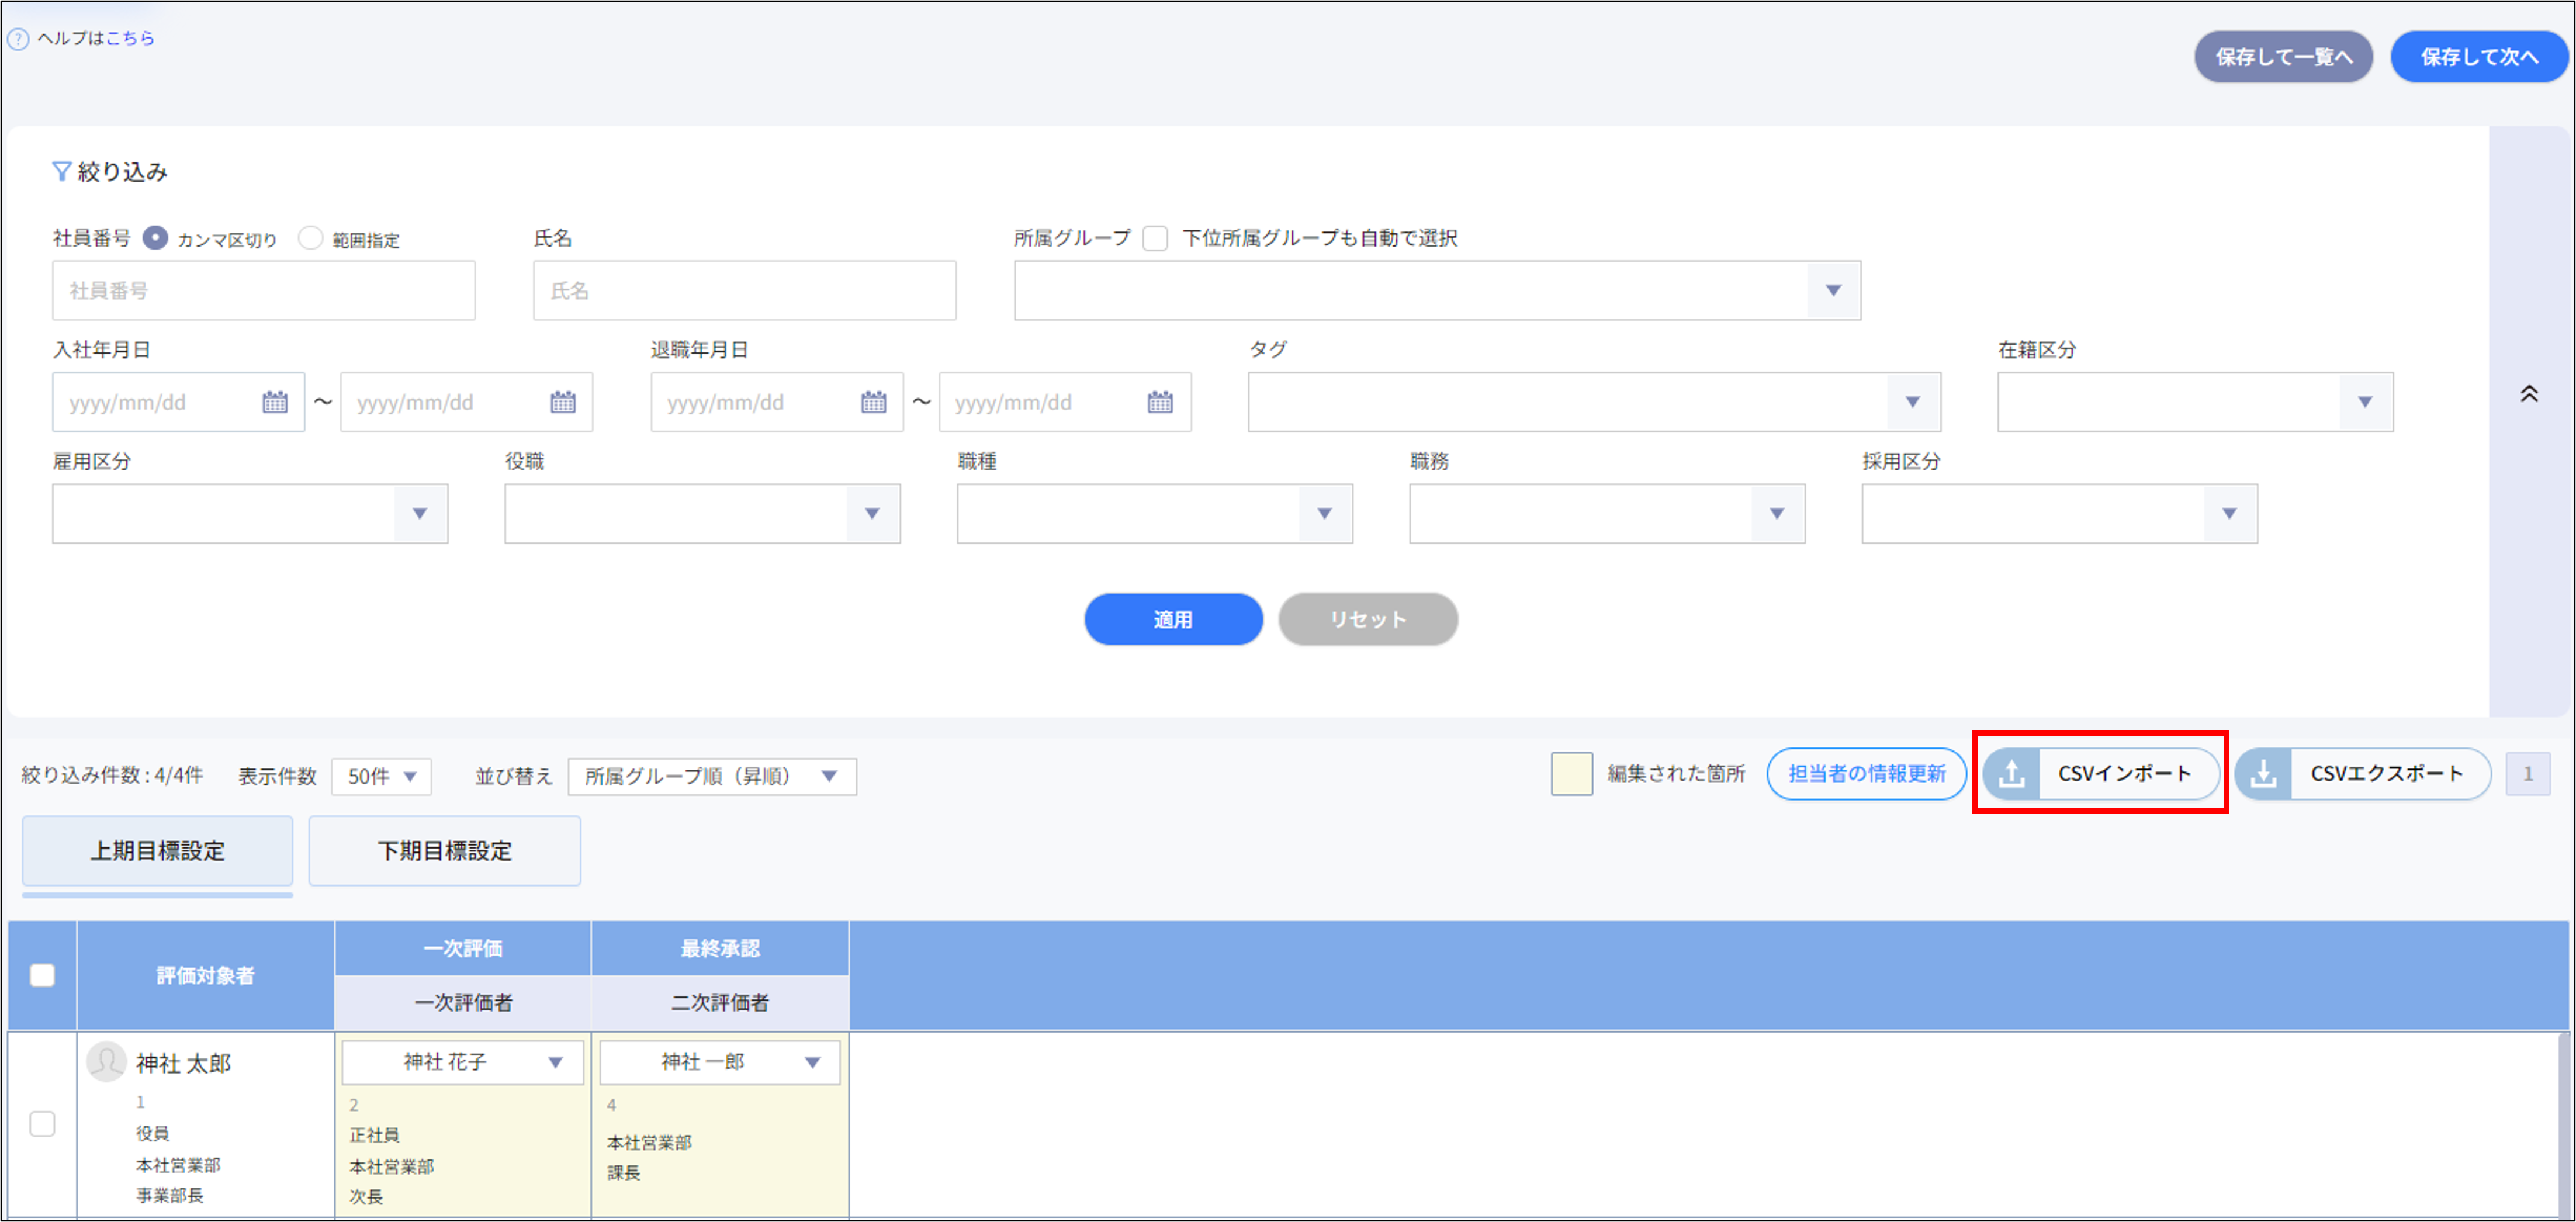
Task: Open help link こちら
Action: tap(130, 38)
